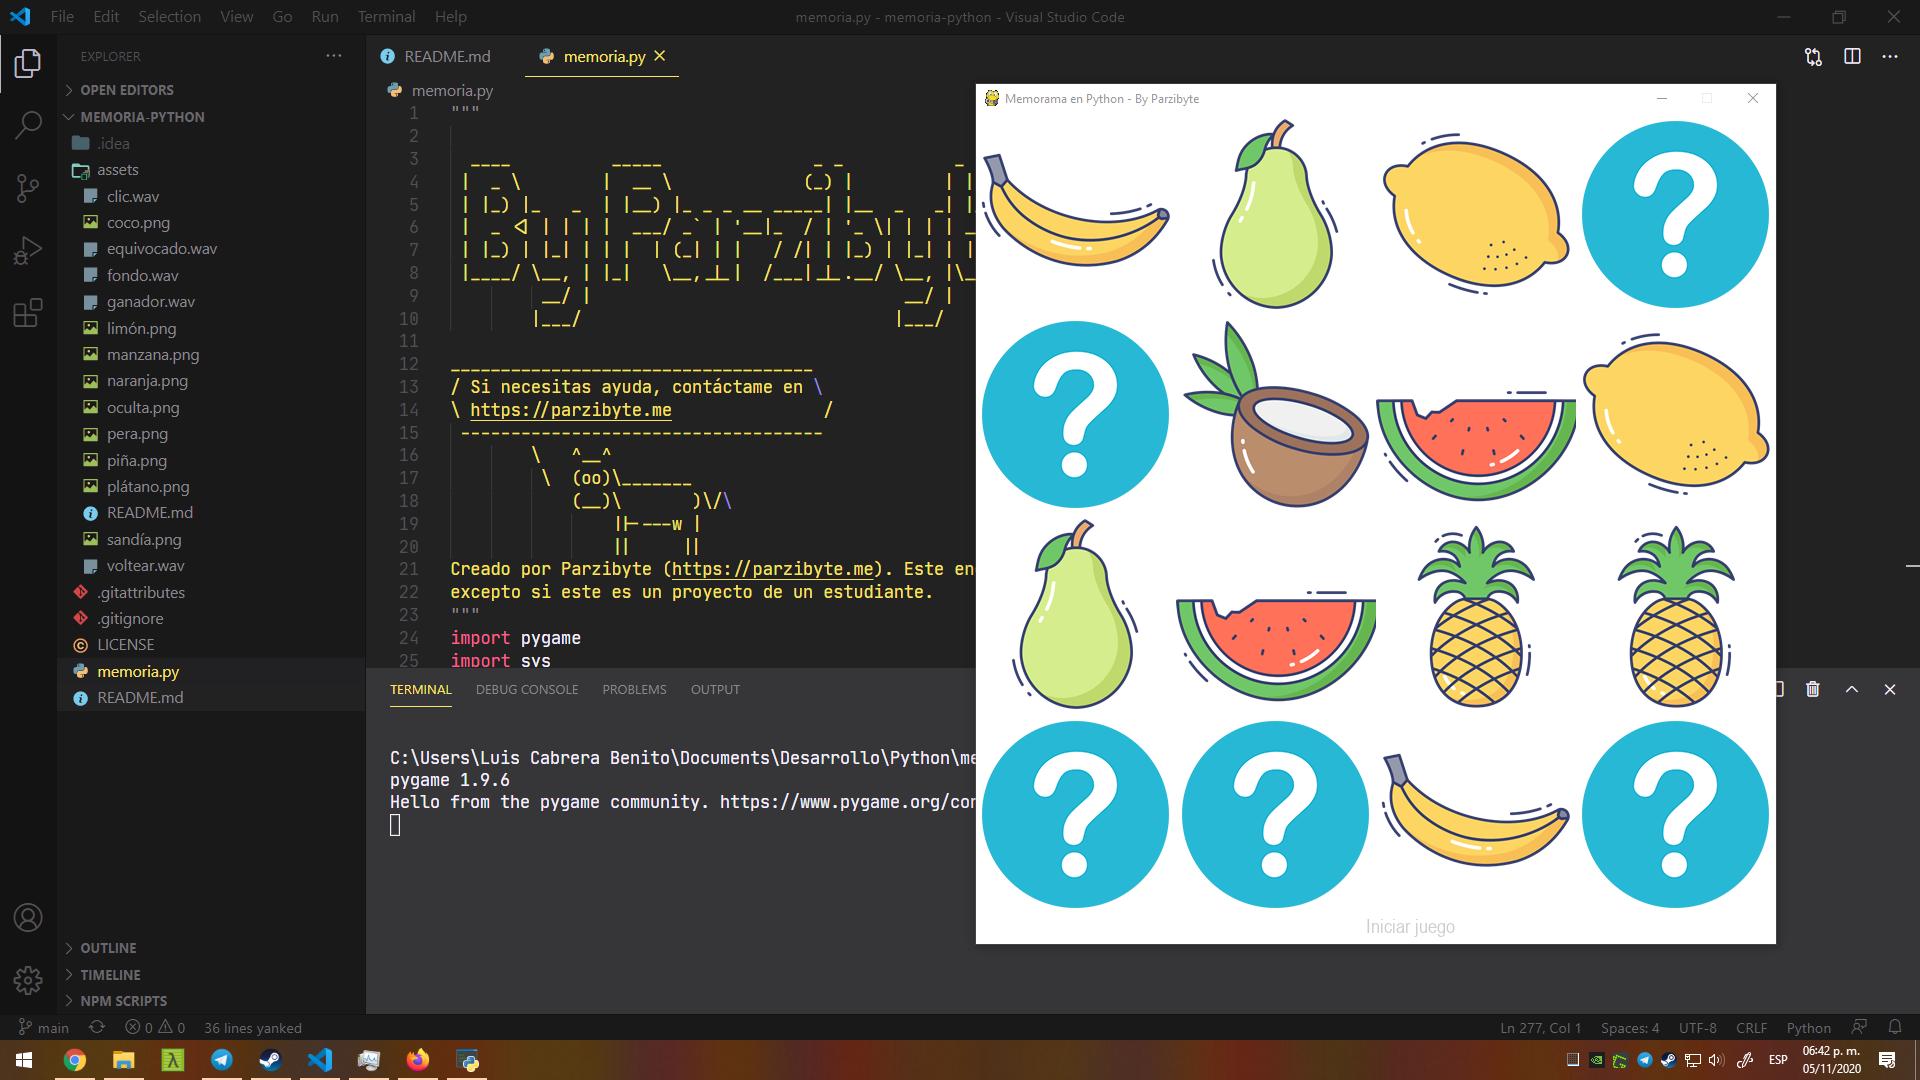Flip the hidden card in top row

[x=1675, y=214]
